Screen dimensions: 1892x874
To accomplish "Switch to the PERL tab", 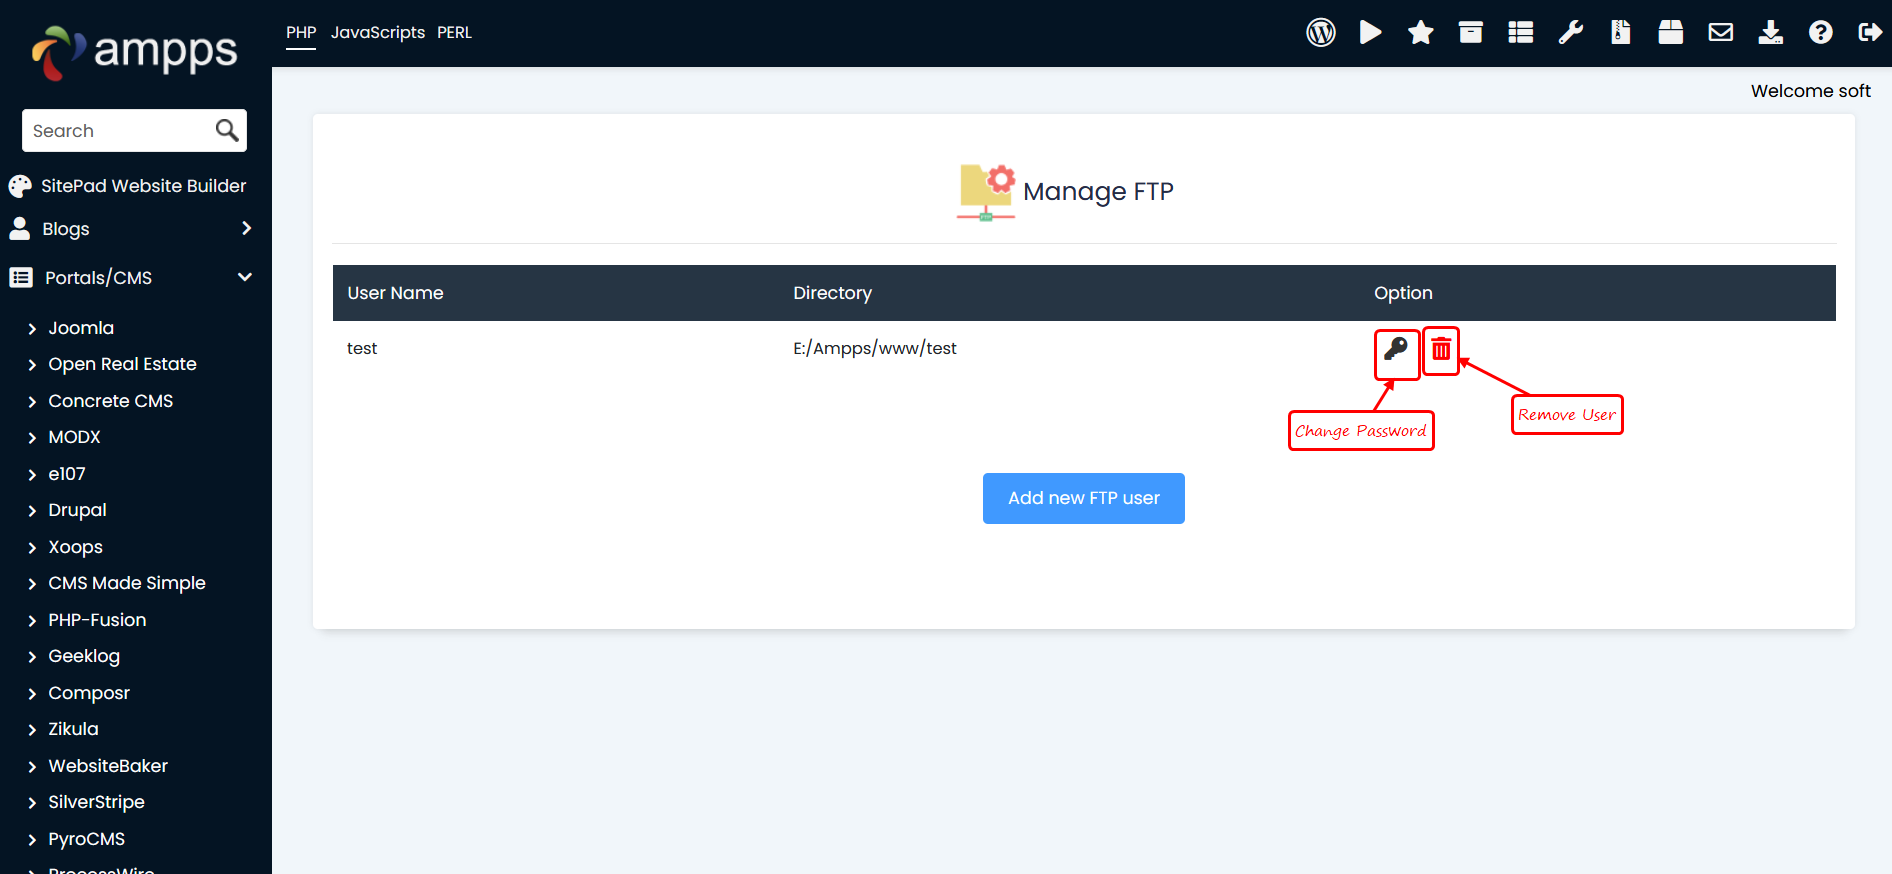I will click(x=454, y=32).
